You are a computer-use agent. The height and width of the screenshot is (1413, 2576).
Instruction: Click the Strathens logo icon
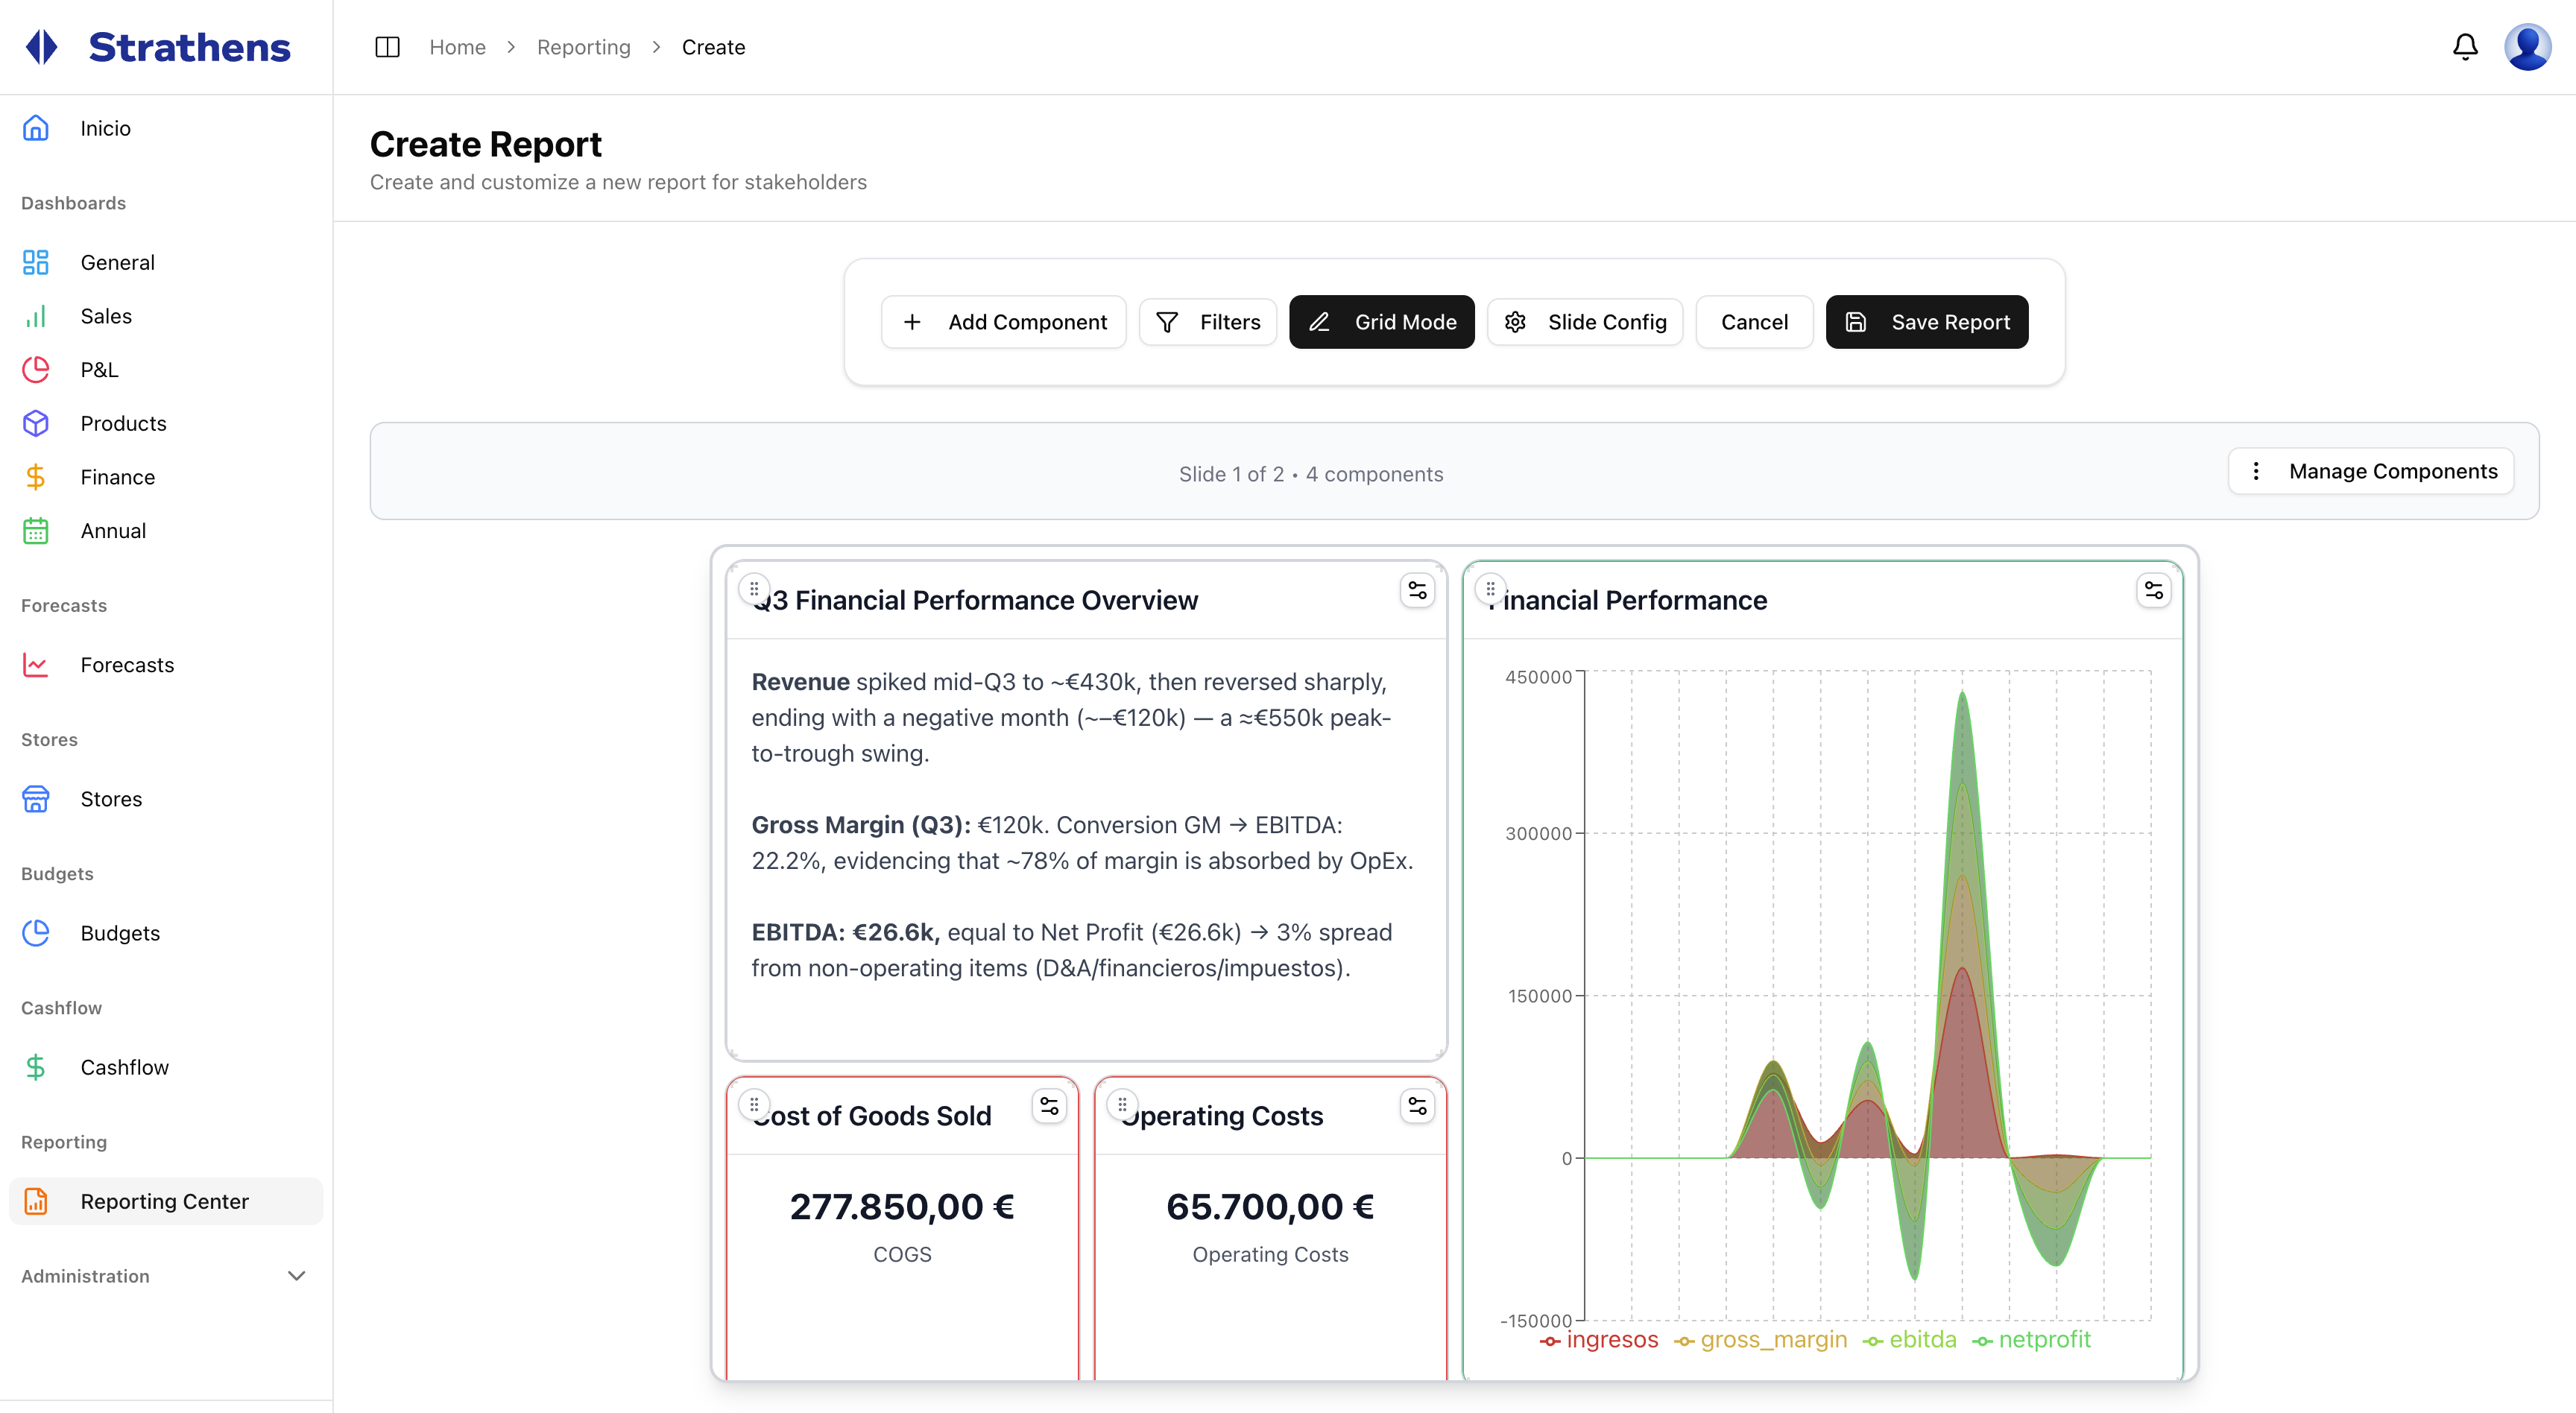[41, 46]
